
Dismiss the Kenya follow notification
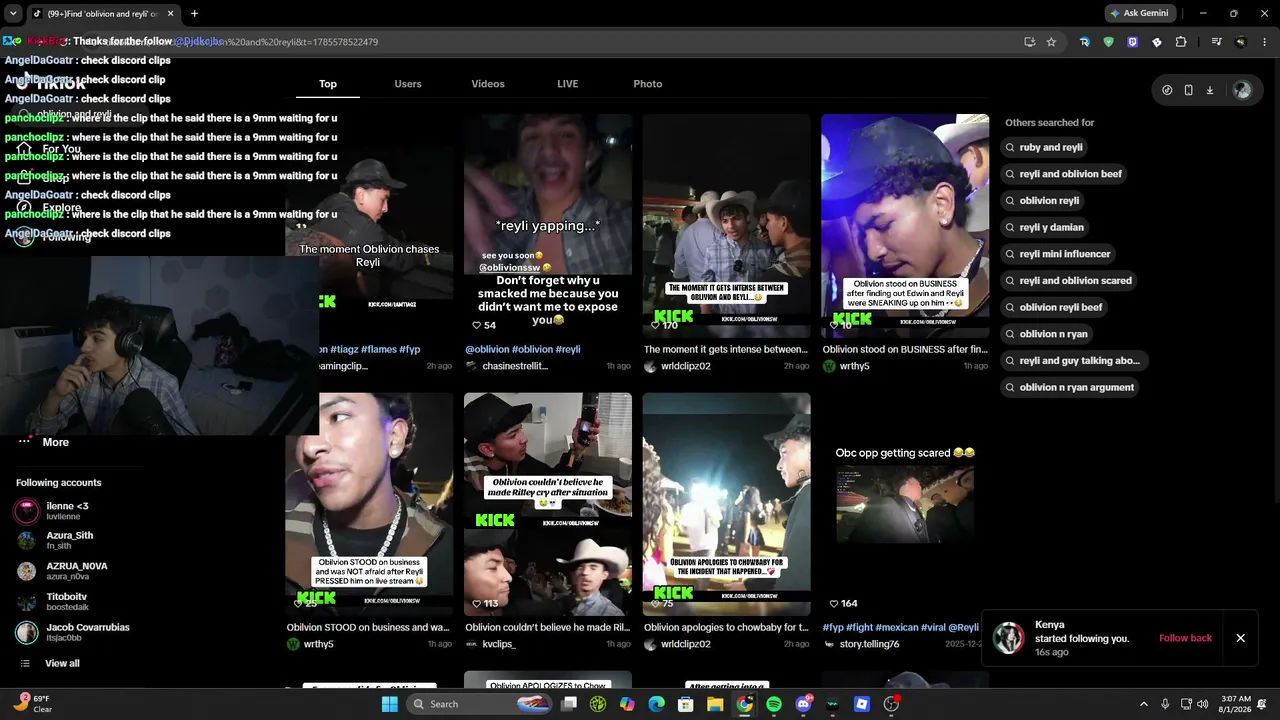pyautogui.click(x=1240, y=638)
